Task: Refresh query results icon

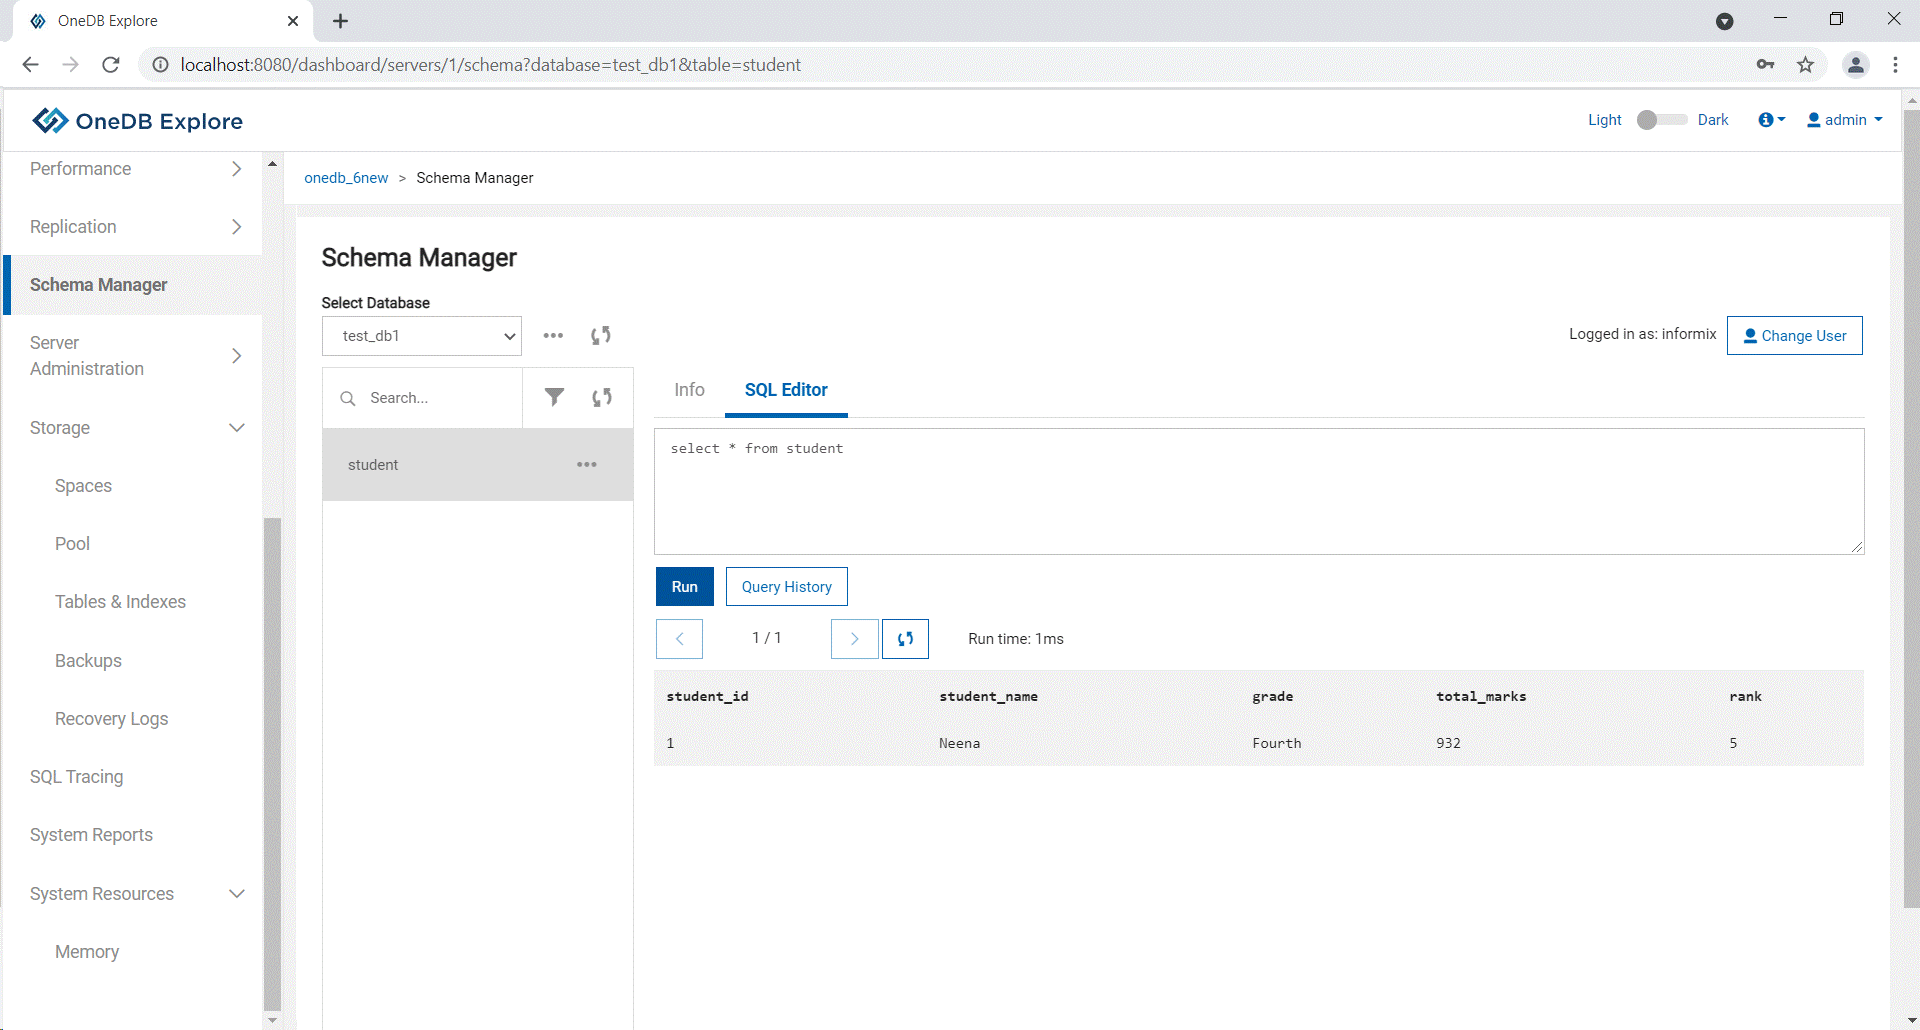Action: tap(905, 639)
